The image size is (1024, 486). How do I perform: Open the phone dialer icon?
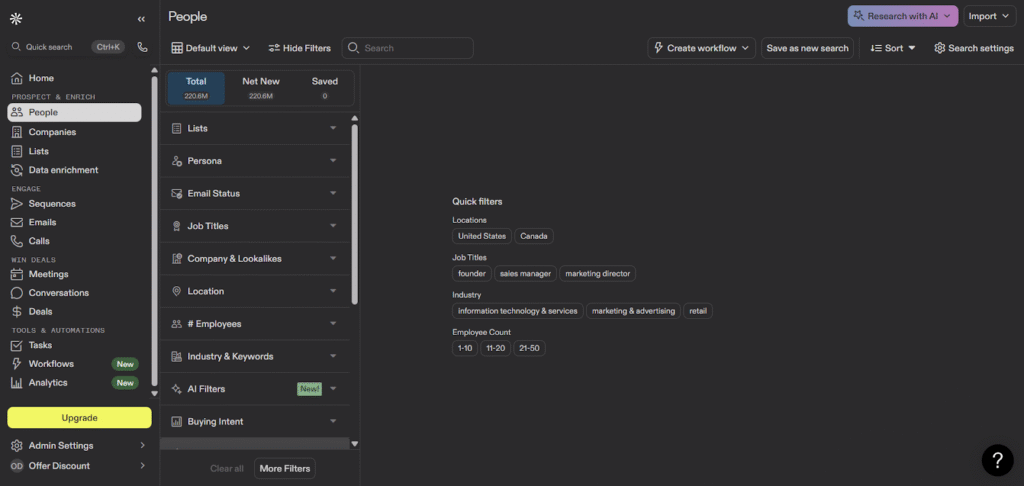coord(142,47)
